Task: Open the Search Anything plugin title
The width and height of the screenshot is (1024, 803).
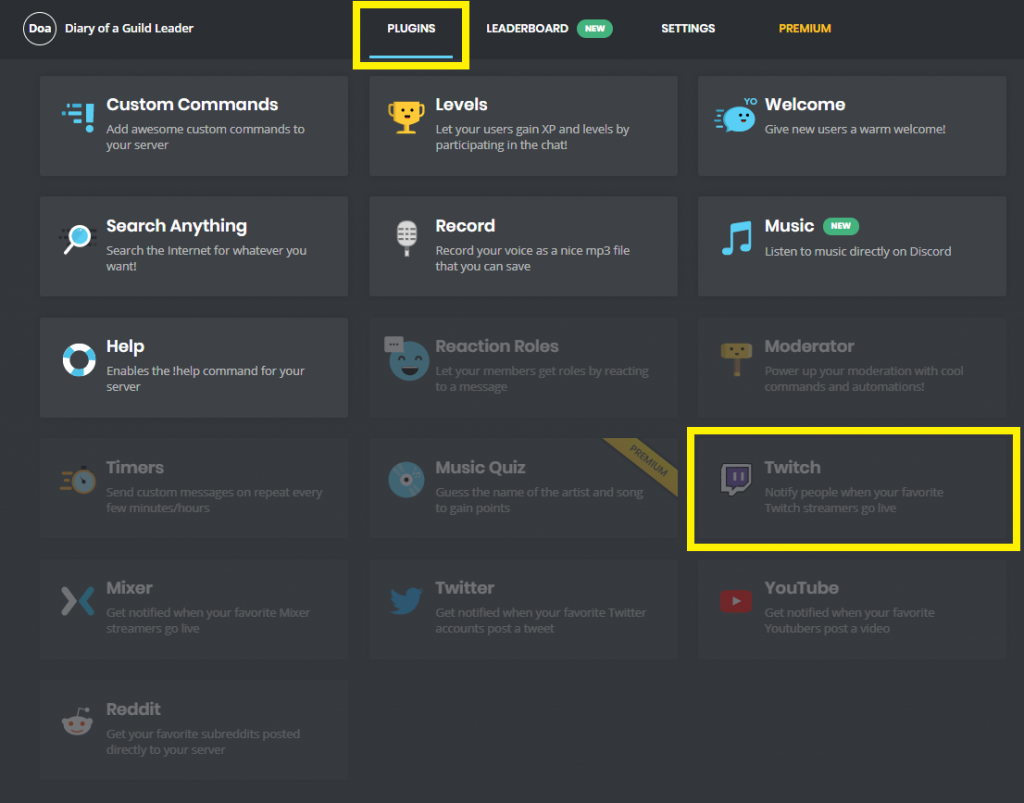Action: (x=176, y=226)
